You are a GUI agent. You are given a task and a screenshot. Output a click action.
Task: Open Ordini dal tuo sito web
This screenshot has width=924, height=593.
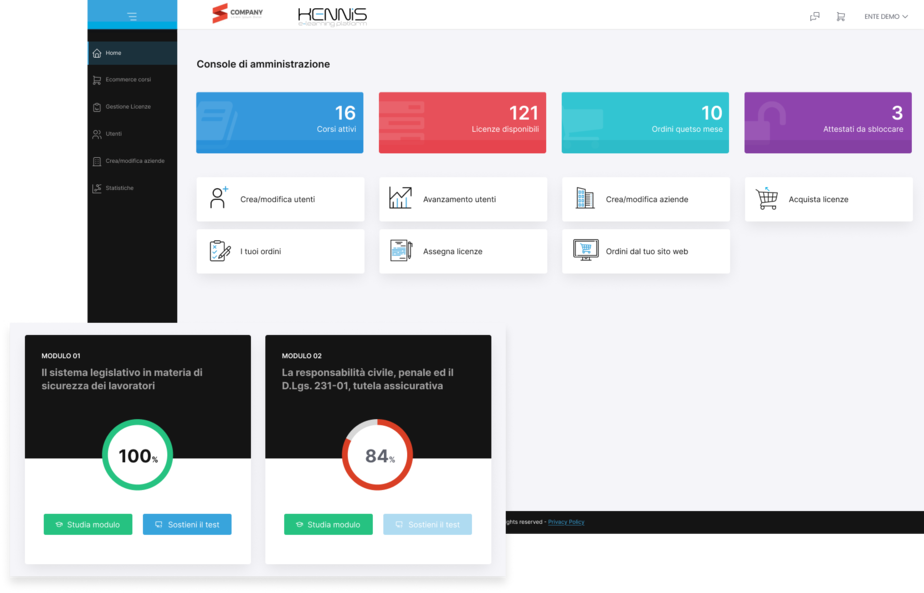point(646,252)
